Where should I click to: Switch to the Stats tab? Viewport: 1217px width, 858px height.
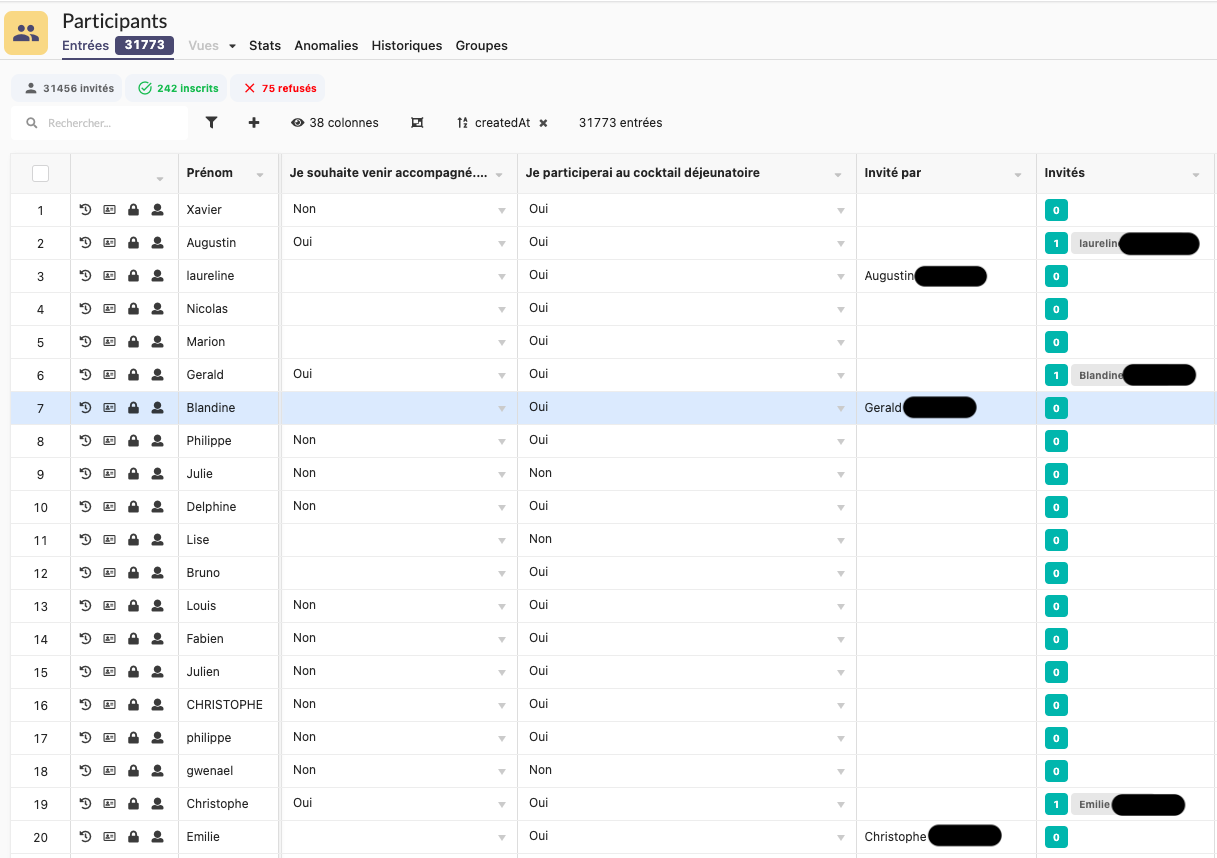(x=265, y=46)
